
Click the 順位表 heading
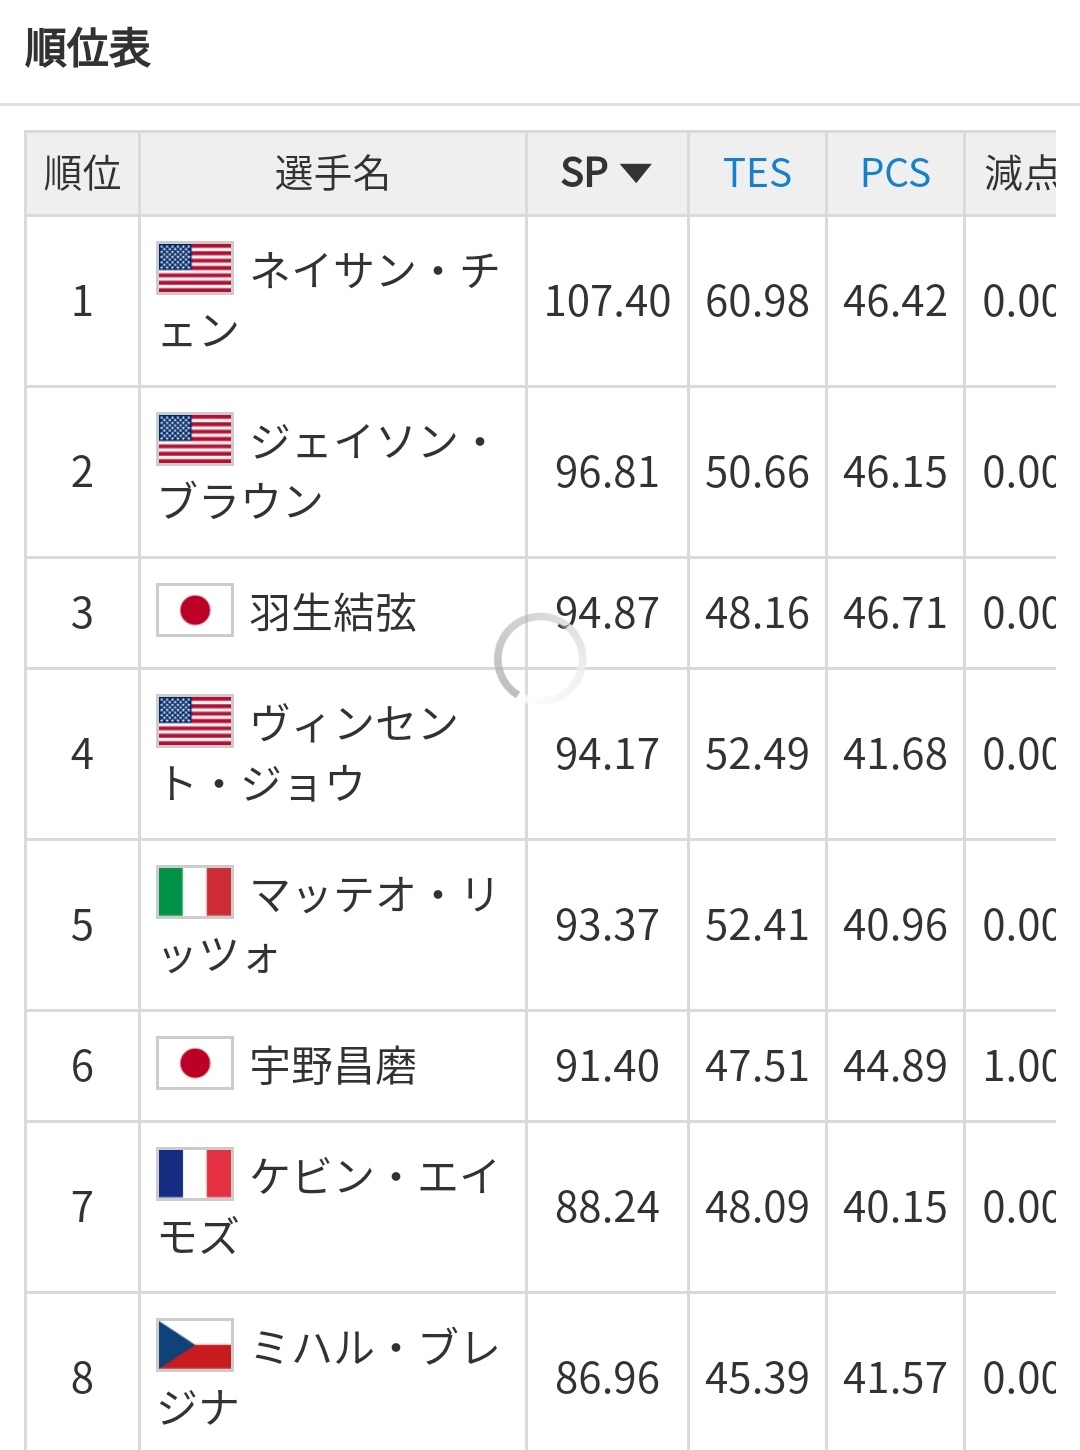click(x=88, y=48)
